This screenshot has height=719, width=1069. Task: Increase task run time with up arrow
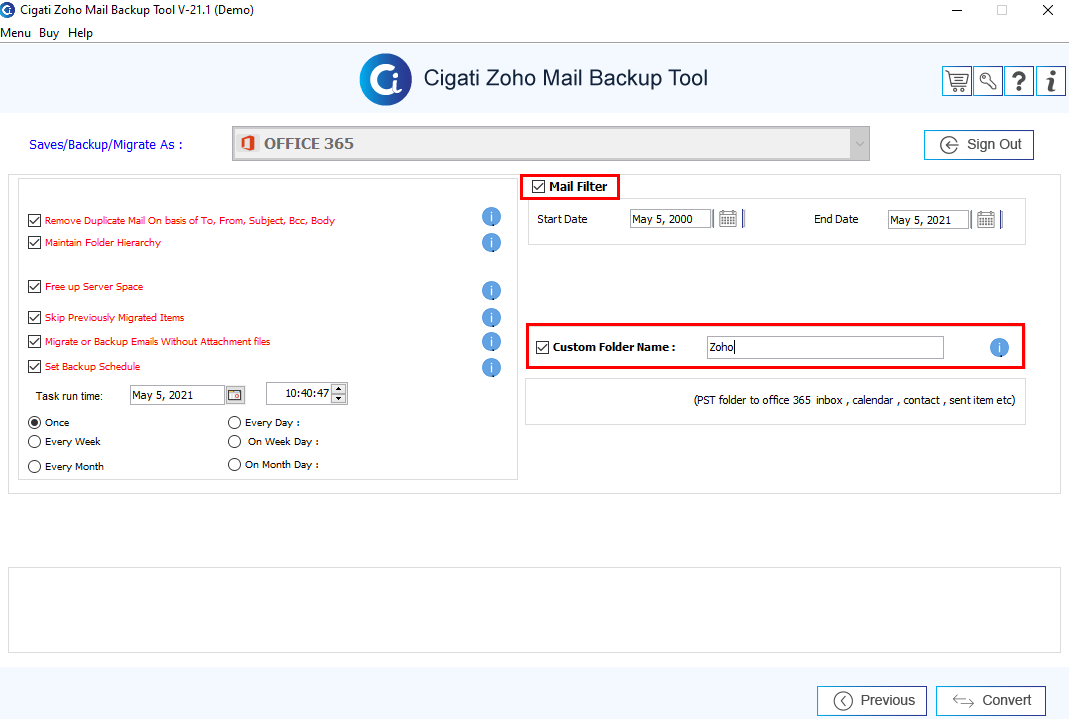(x=339, y=389)
